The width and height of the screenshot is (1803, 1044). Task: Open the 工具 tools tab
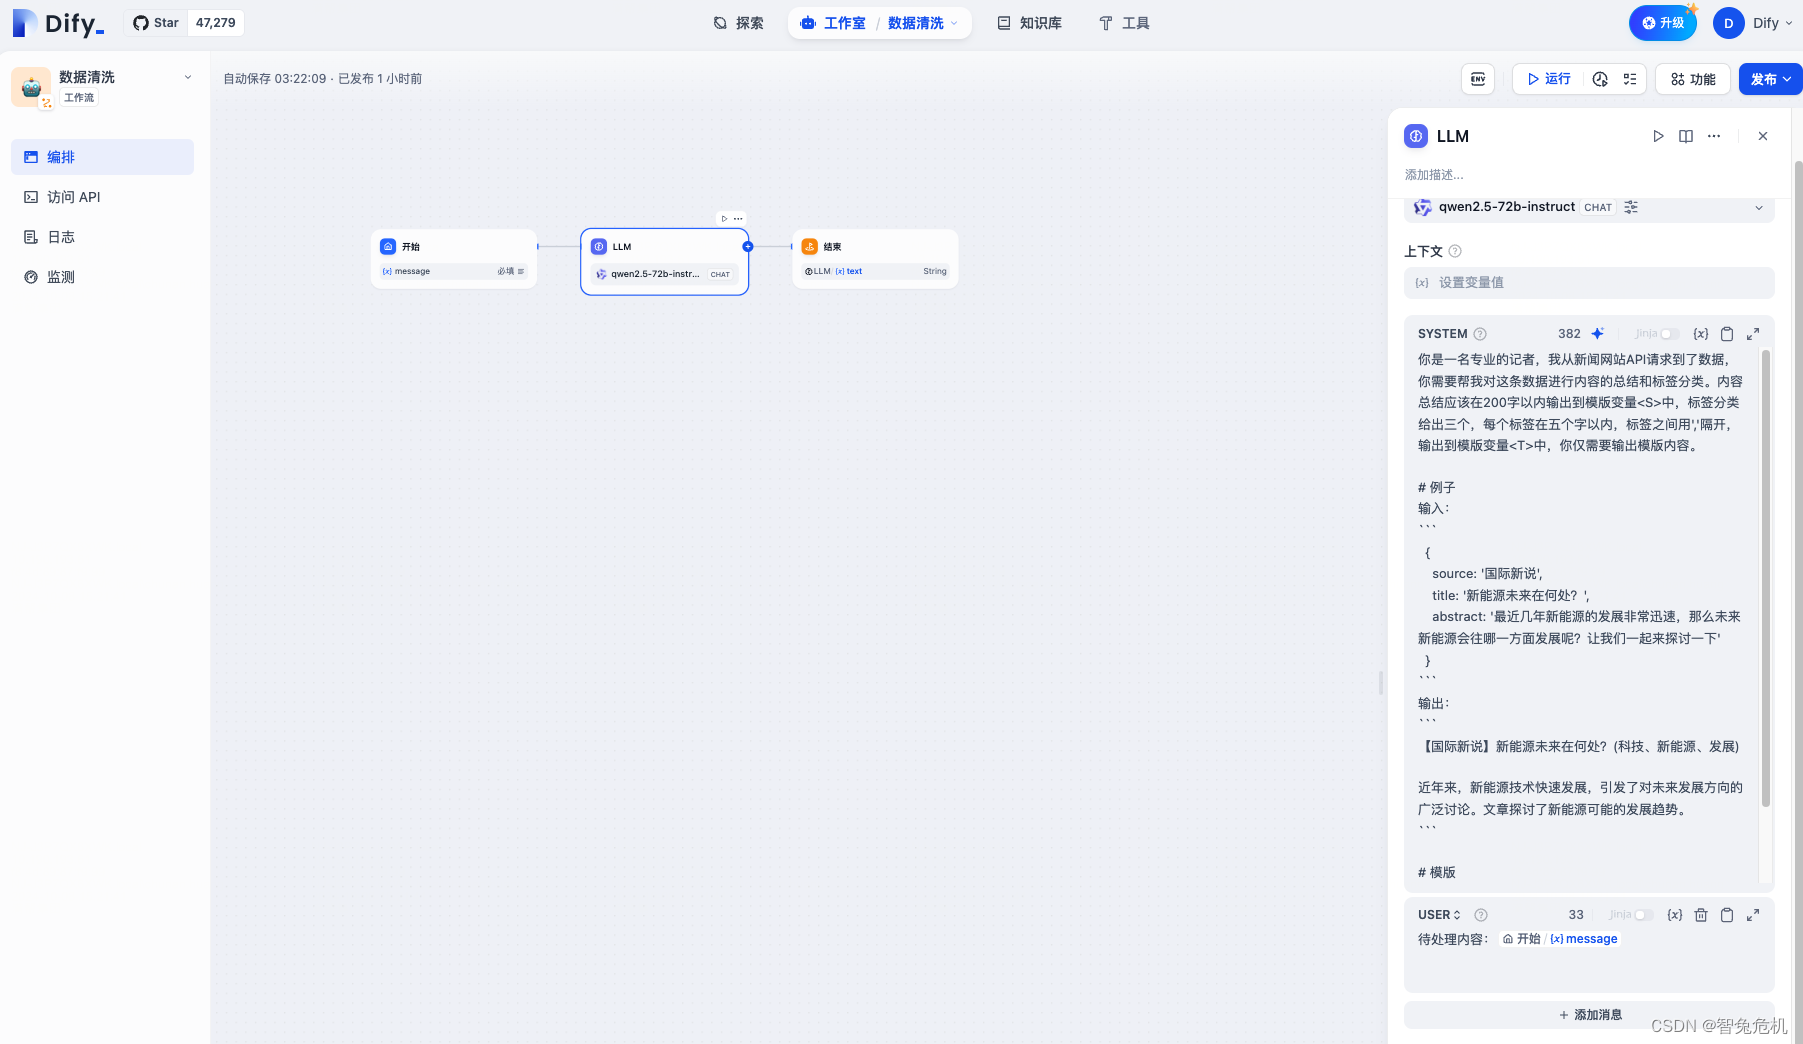1124,23
